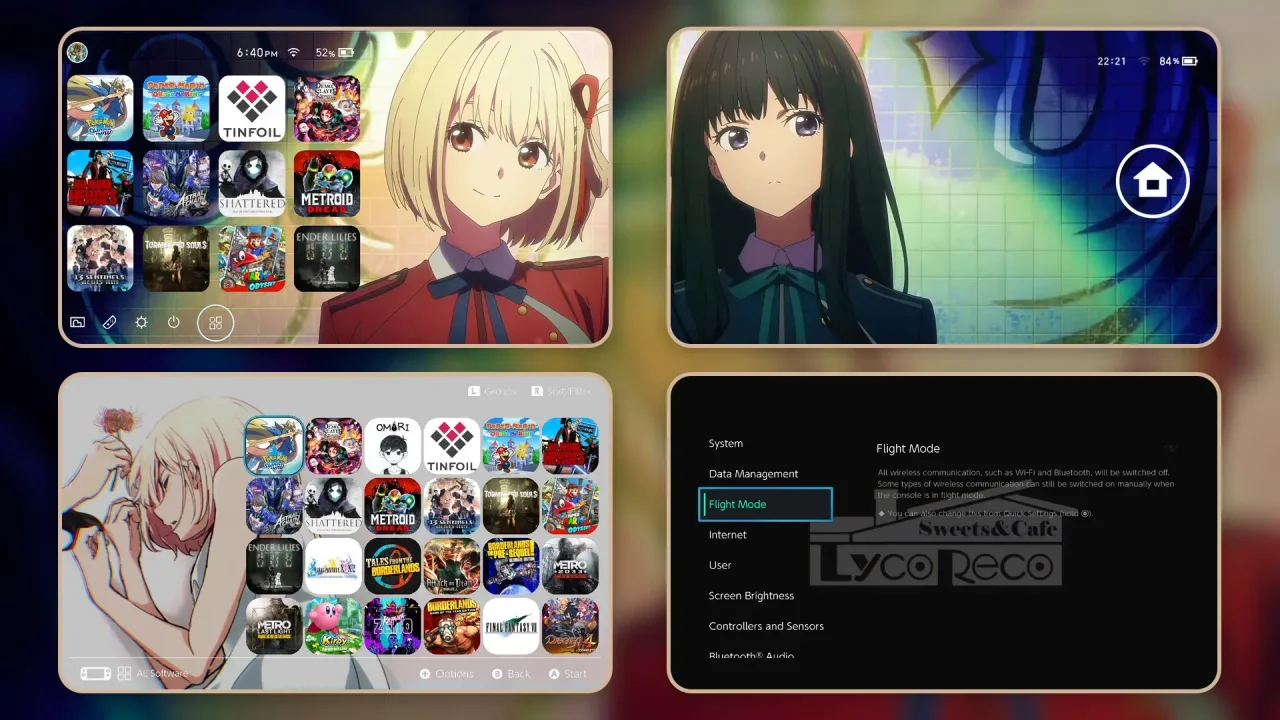Open Kirby in the All Software grid
Image resolution: width=1280 pixels, height=720 pixels.
point(333,626)
